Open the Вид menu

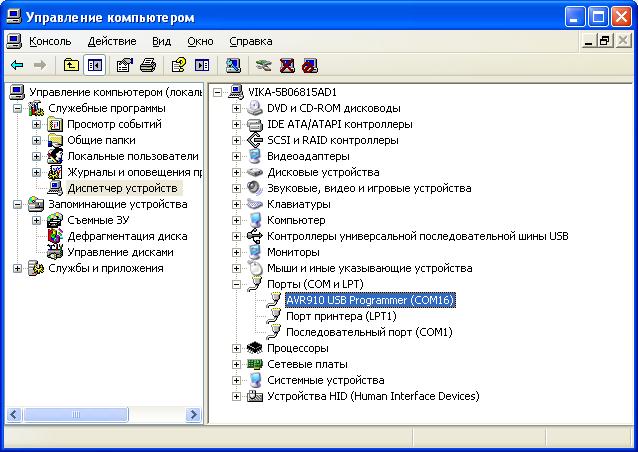click(162, 41)
